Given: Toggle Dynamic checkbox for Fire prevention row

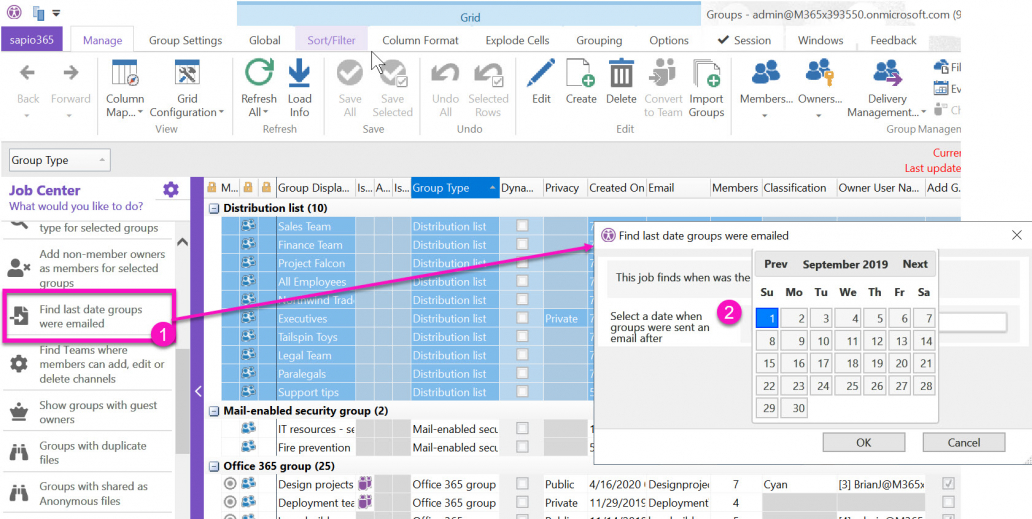Looking at the screenshot, I should pyautogui.click(x=522, y=447).
